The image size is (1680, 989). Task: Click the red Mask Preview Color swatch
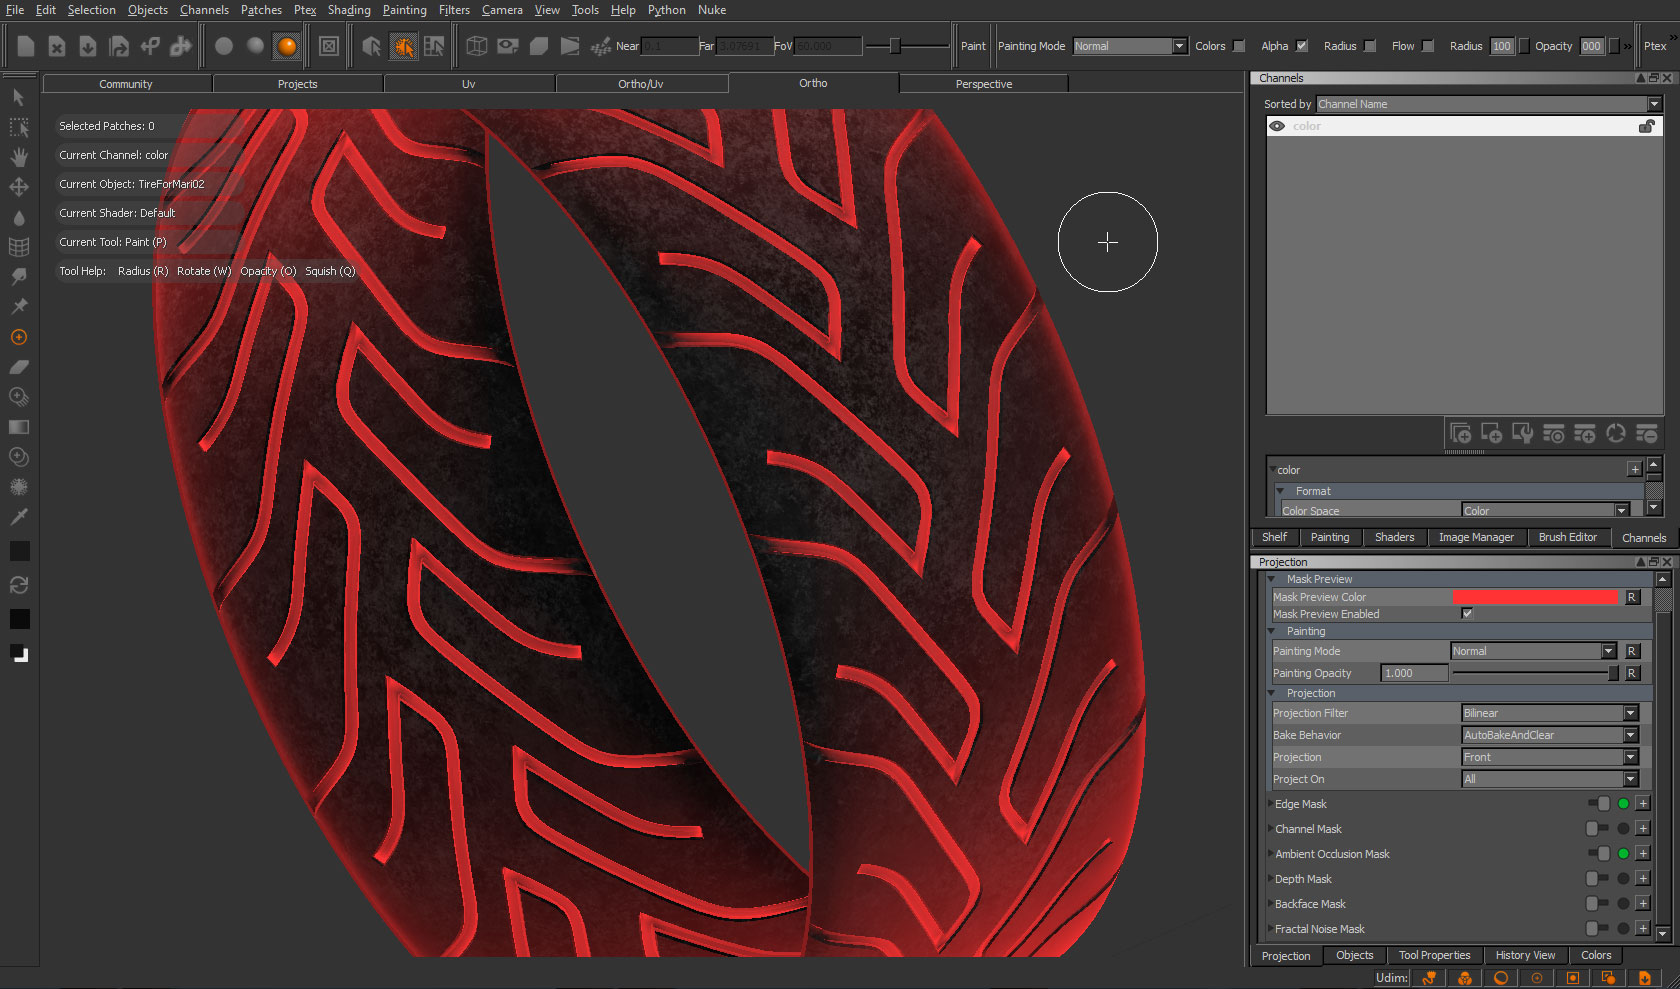click(x=1535, y=597)
